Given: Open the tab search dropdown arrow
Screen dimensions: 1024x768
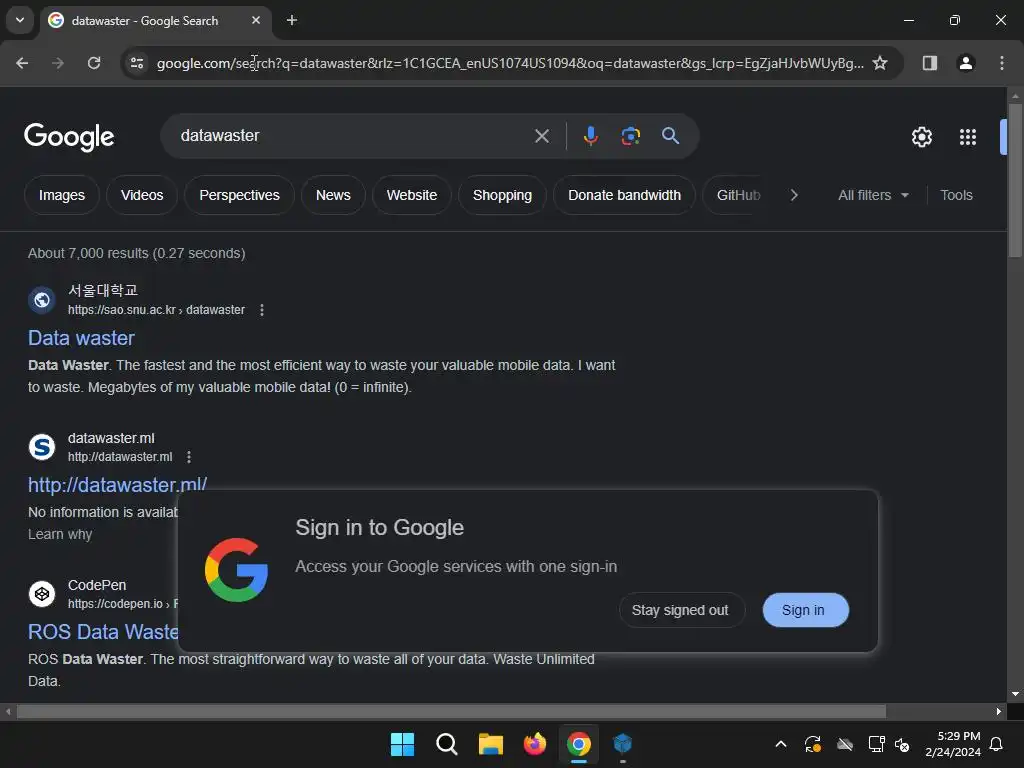Looking at the screenshot, I should click(x=20, y=20).
